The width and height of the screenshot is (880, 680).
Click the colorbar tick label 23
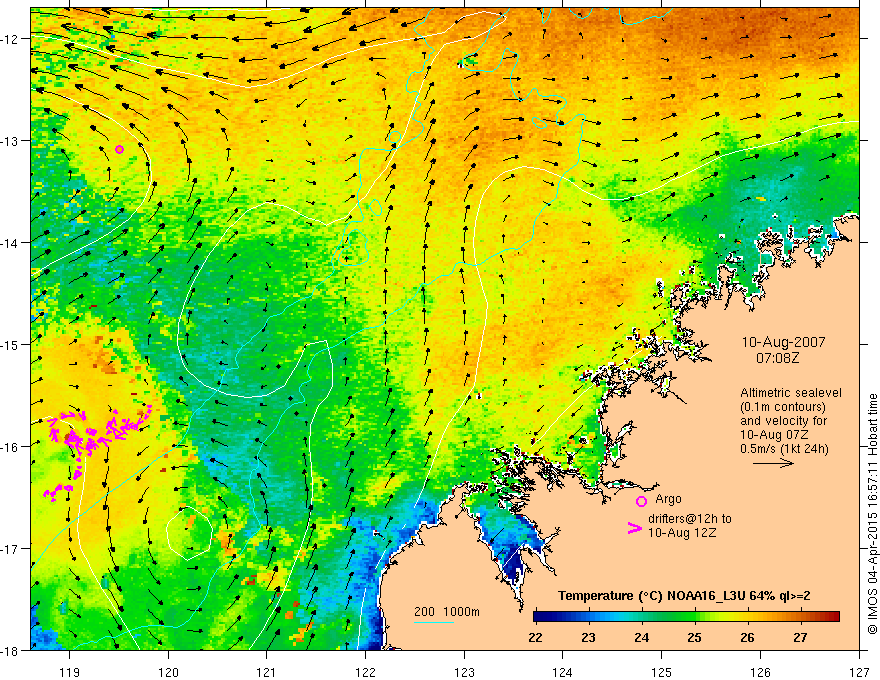point(588,637)
